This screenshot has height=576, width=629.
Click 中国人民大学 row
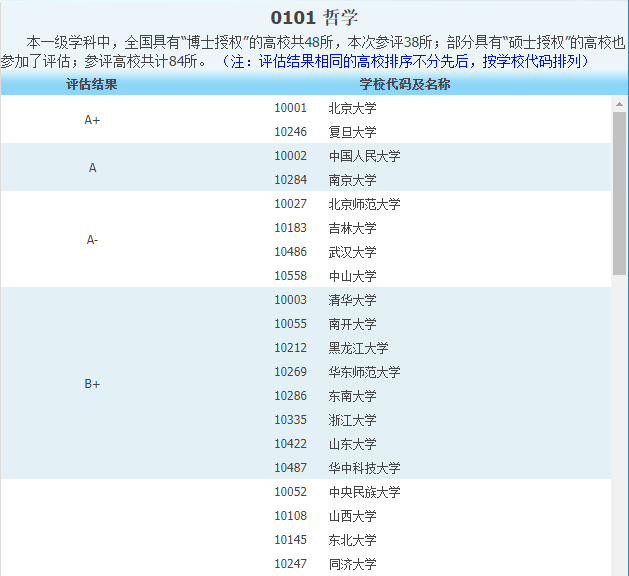tap(398, 156)
